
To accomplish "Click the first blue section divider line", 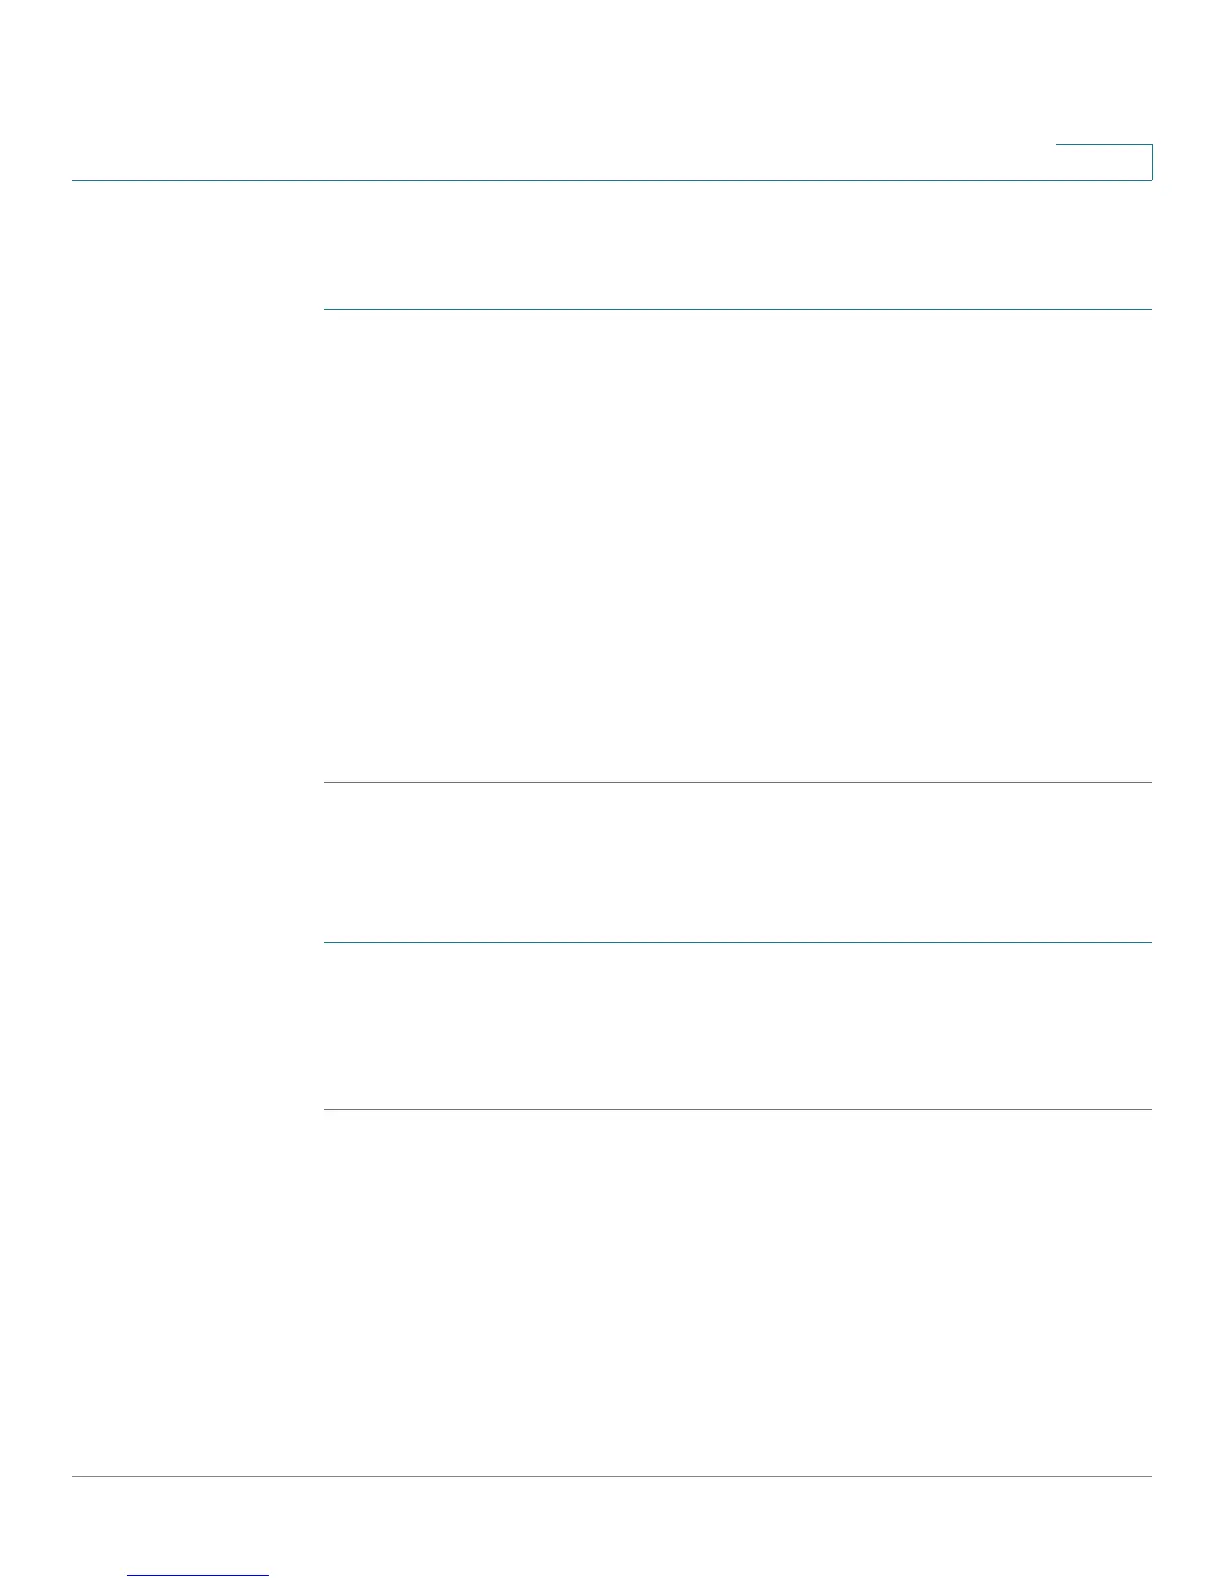I will coord(738,310).
